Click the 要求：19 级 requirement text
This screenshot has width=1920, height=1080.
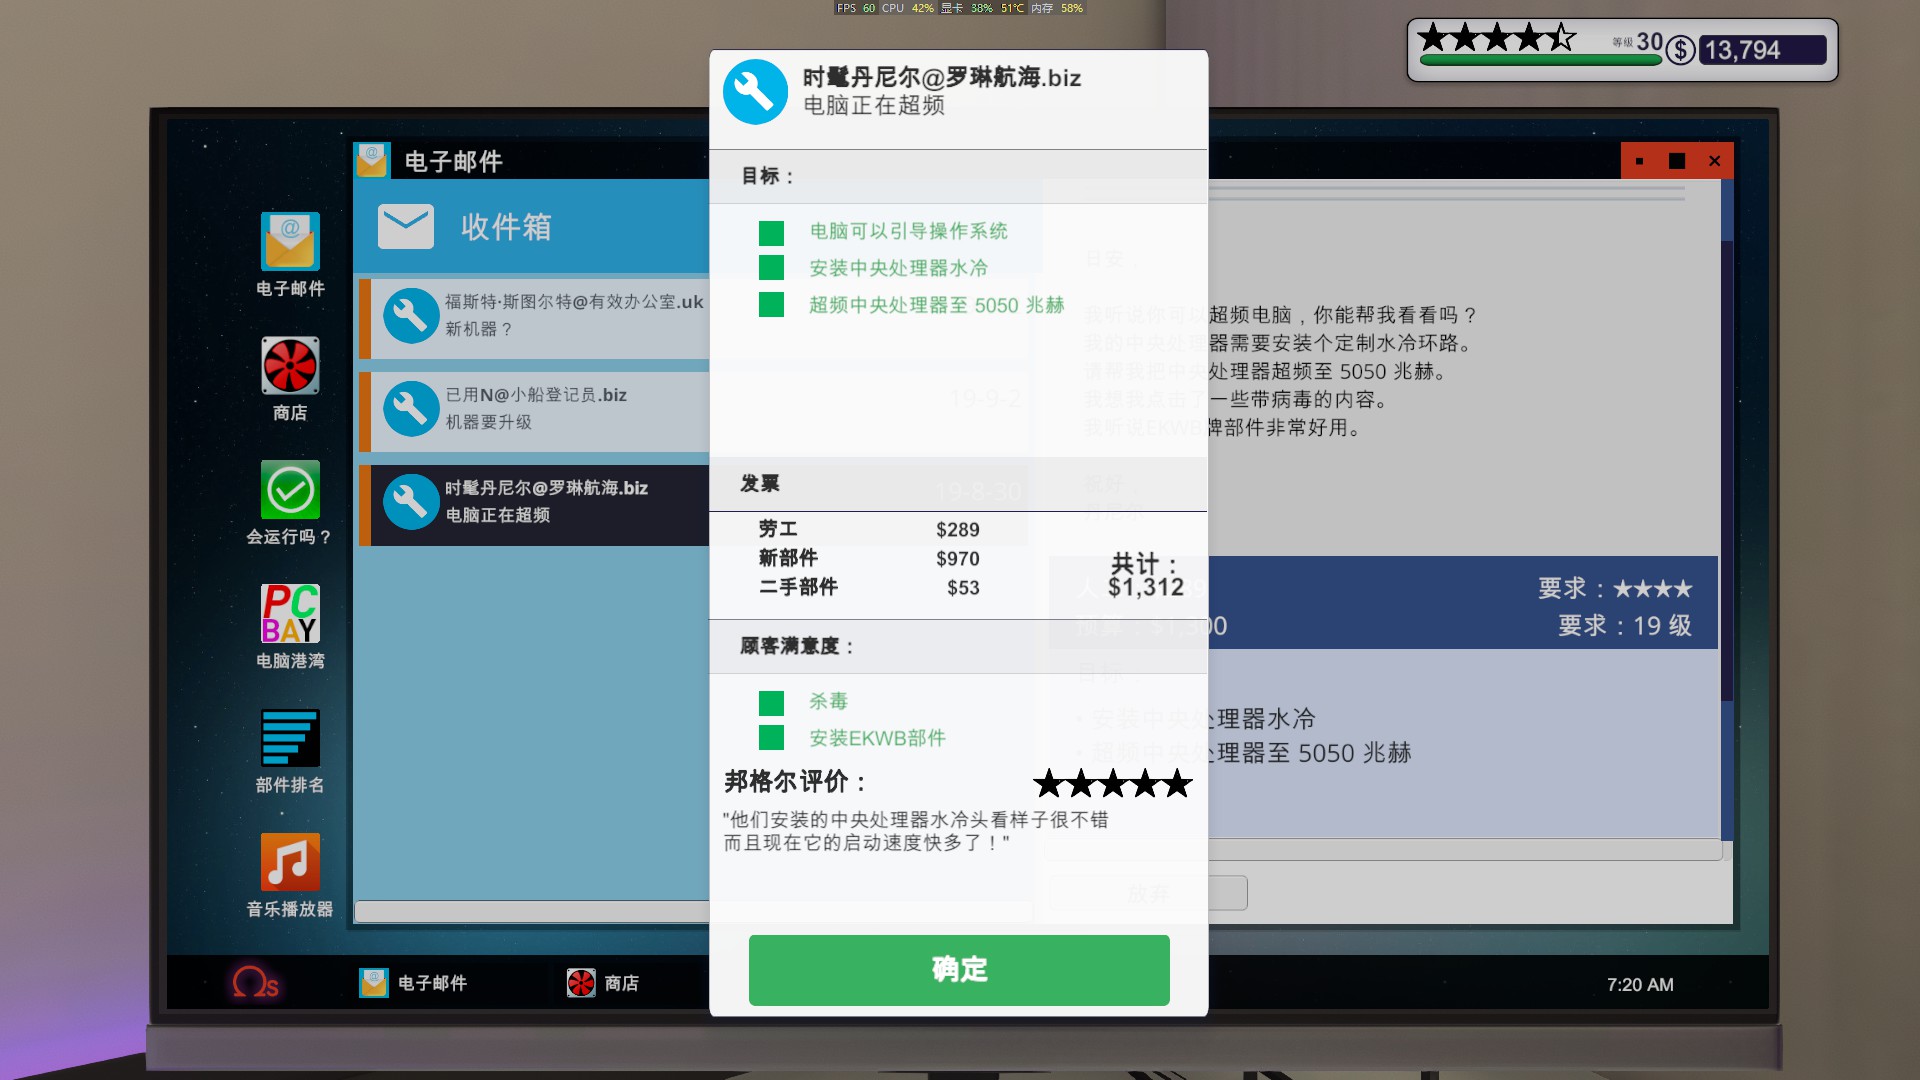(1625, 626)
